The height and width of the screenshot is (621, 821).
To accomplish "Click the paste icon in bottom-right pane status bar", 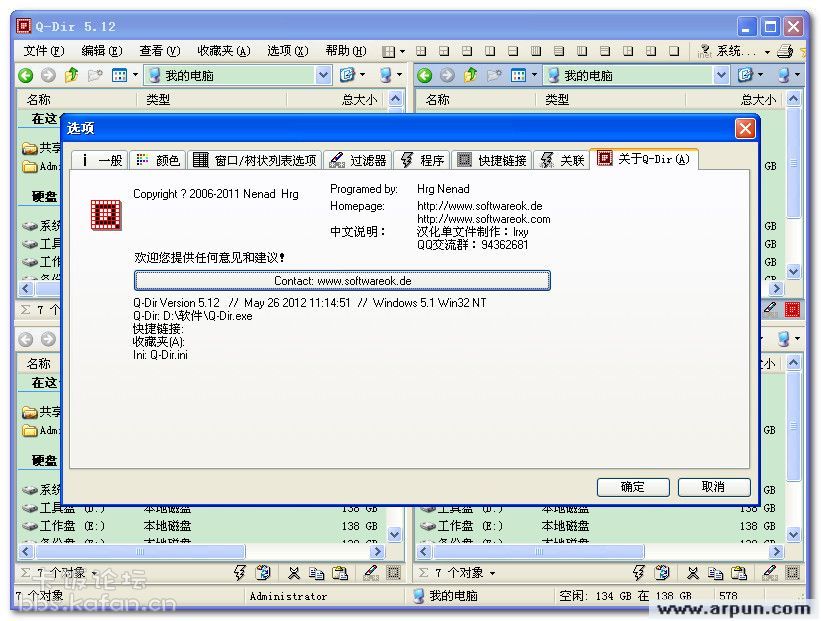I will tap(739, 573).
